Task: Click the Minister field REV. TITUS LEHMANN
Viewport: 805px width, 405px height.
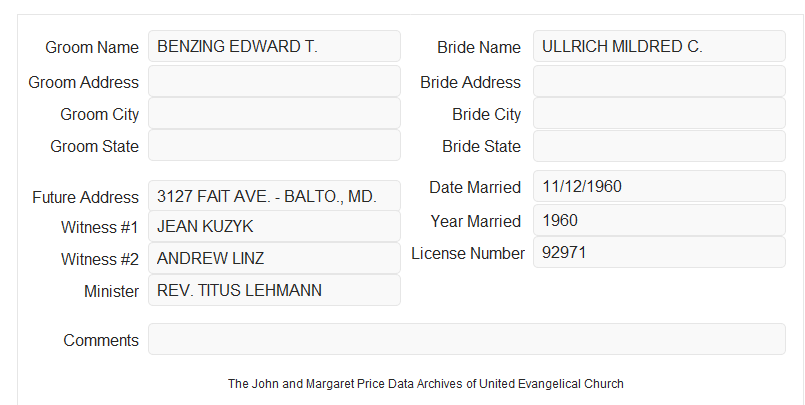Action: point(274,290)
